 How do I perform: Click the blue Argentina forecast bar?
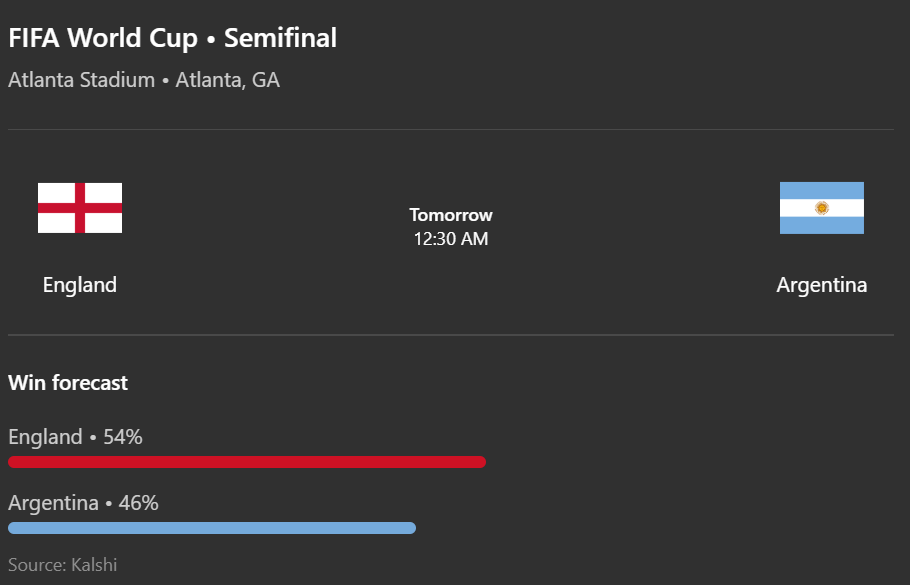[212, 528]
